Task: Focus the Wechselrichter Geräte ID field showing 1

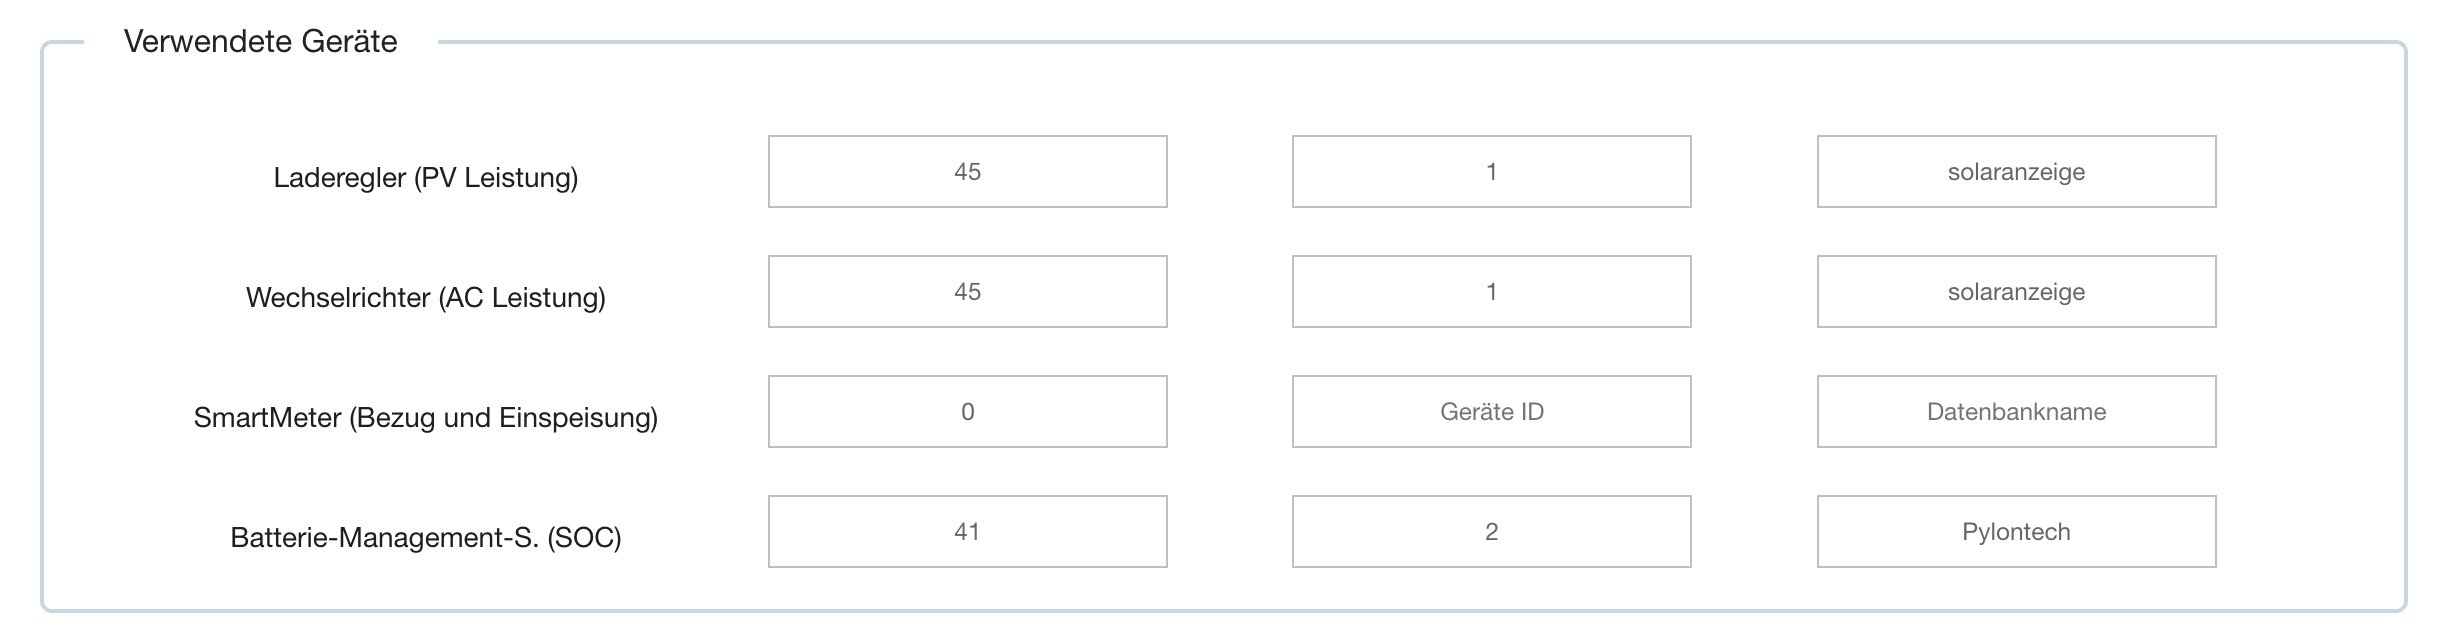Action: coord(1491,292)
